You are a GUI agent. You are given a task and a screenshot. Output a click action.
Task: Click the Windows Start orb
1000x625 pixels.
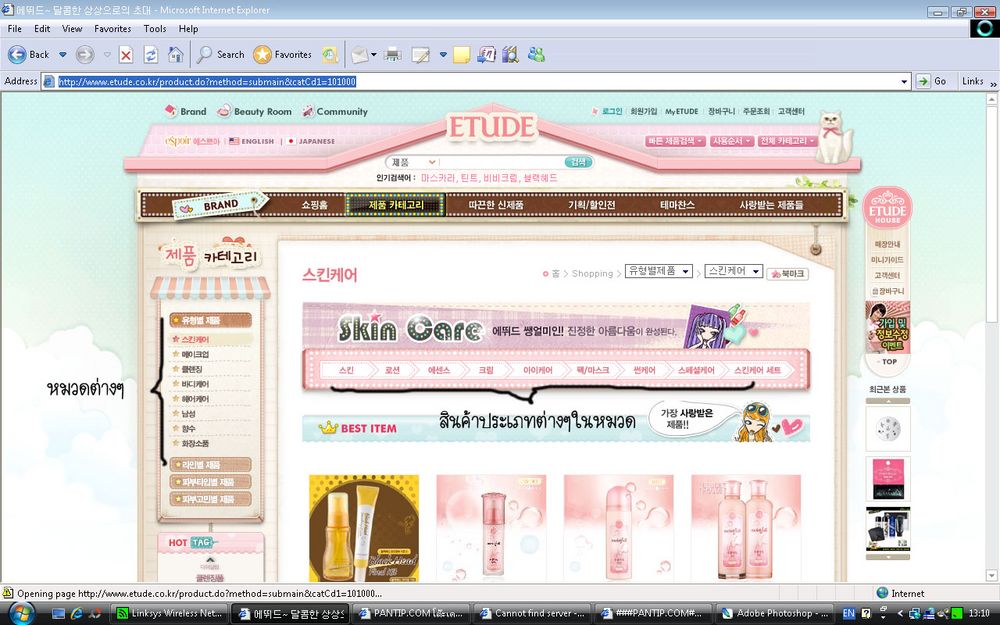[x=22, y=614]
